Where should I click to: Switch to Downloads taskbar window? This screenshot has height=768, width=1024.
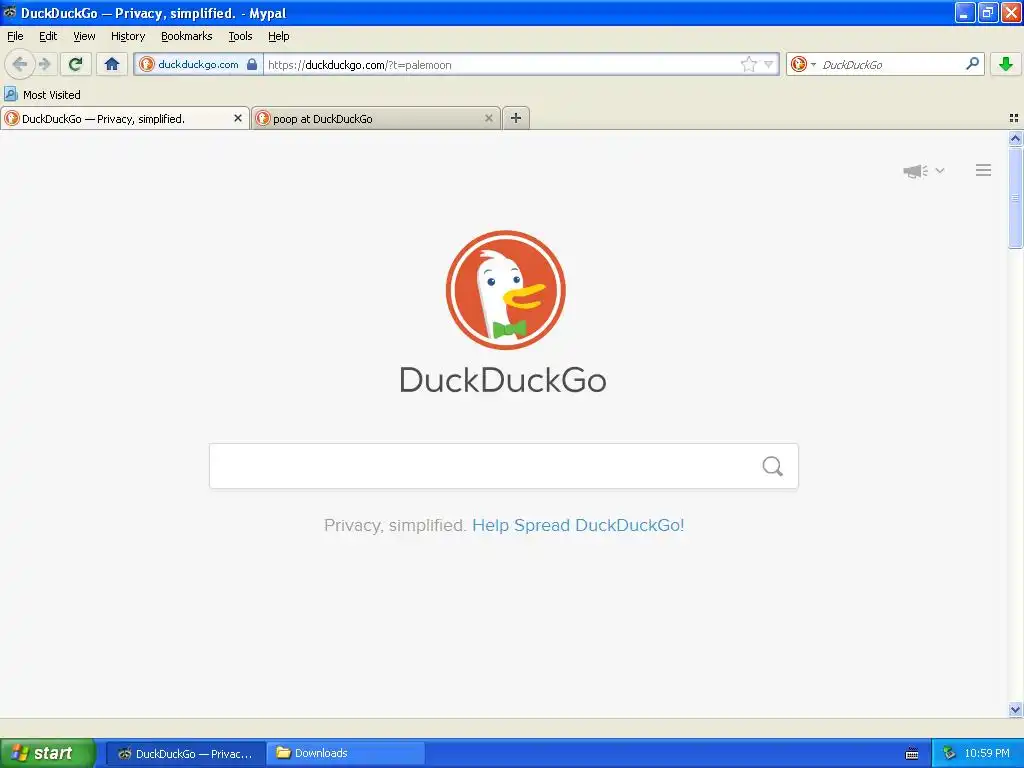click(346, 753)
